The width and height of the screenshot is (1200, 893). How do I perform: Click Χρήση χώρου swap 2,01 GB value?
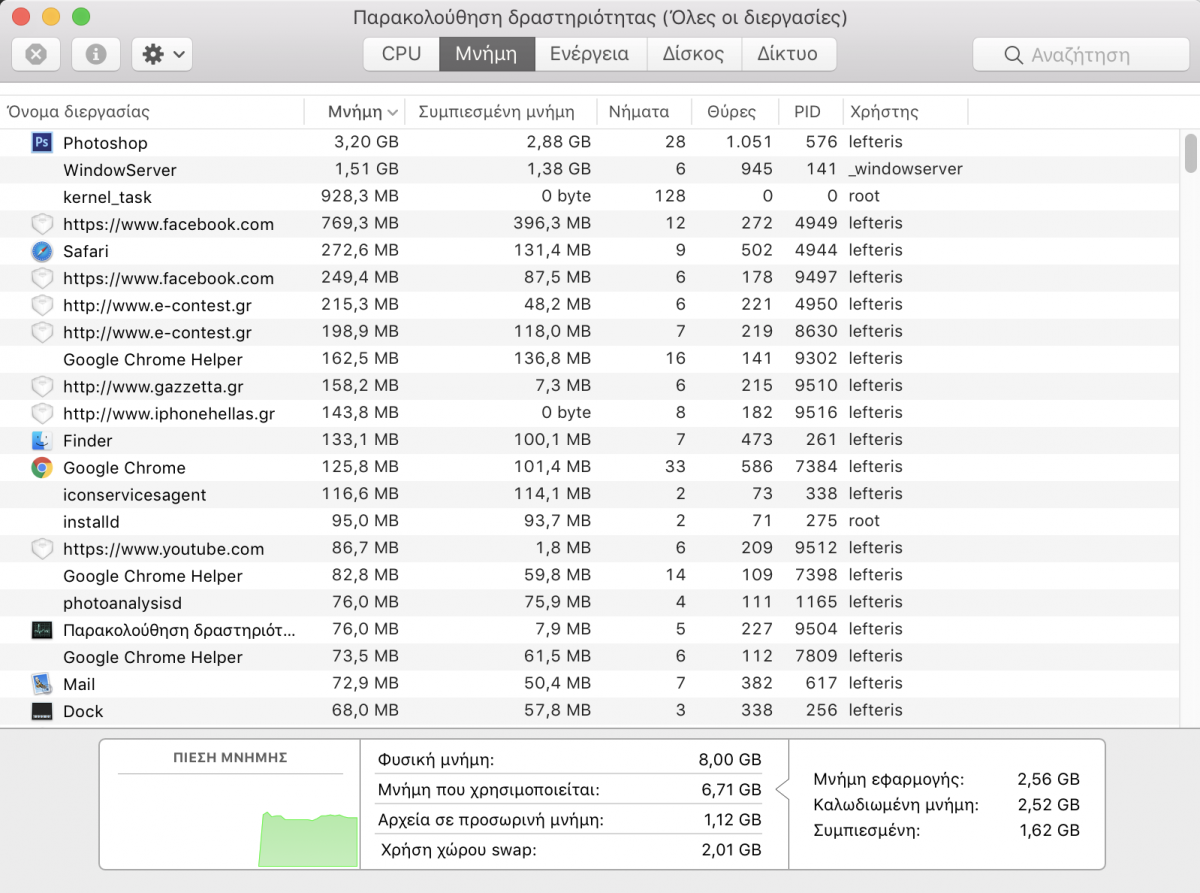click(731, 849)
